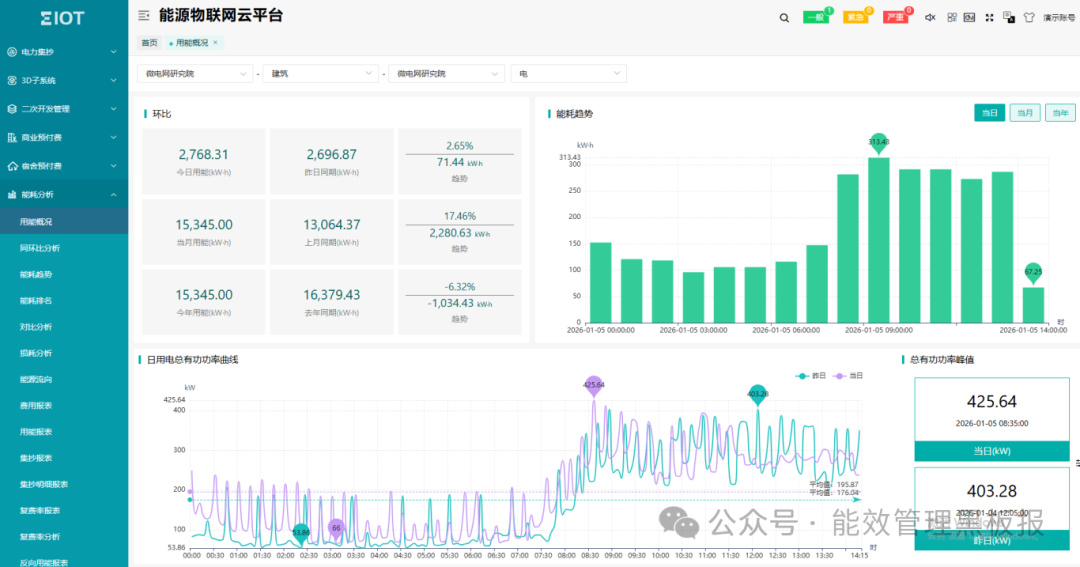
Task: Click the 能耗分析 bar chart icon
Action: tap(12, 194)
